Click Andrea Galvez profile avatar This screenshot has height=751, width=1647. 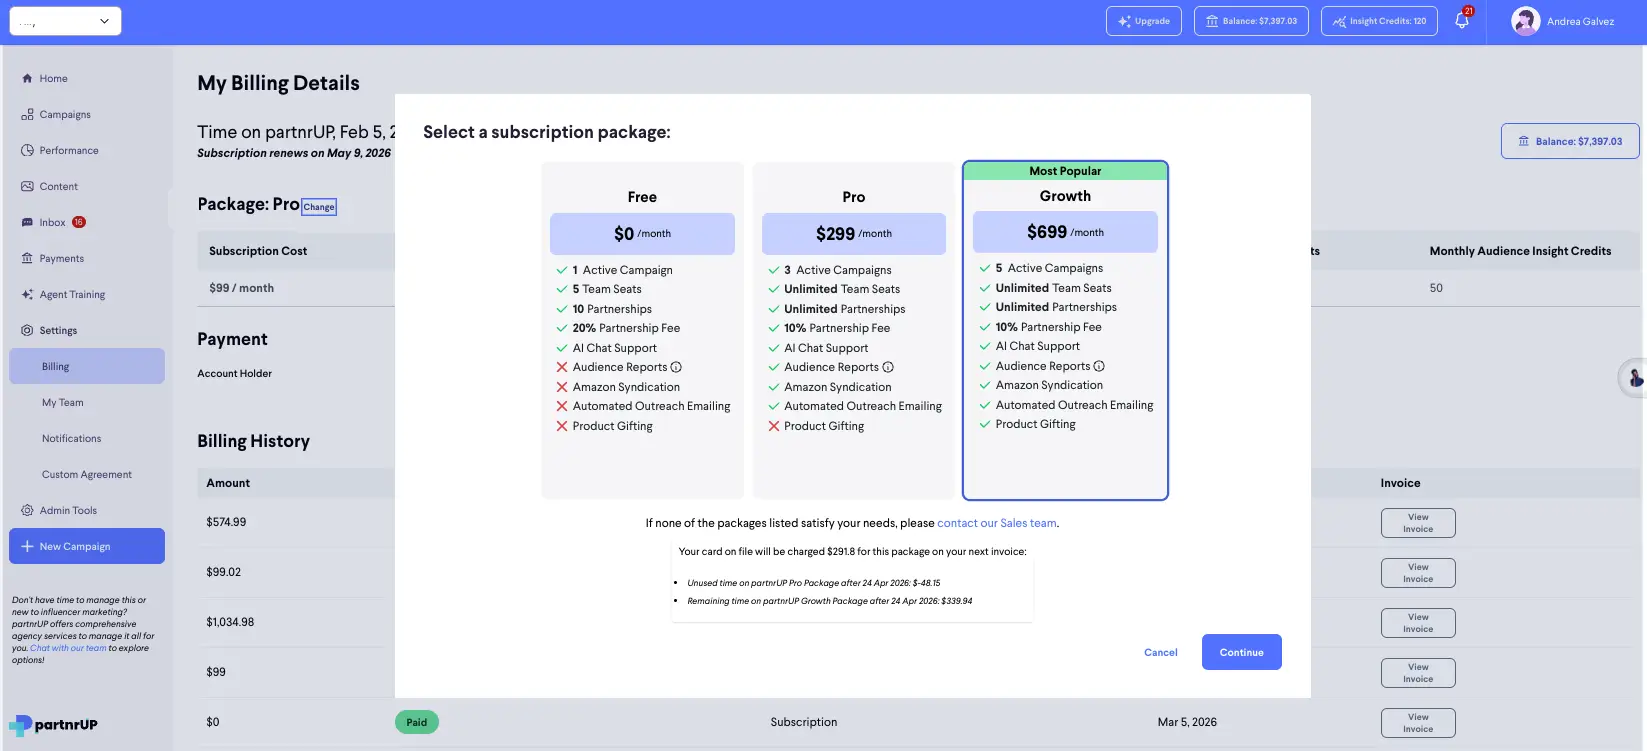(x=1525, y=21)
